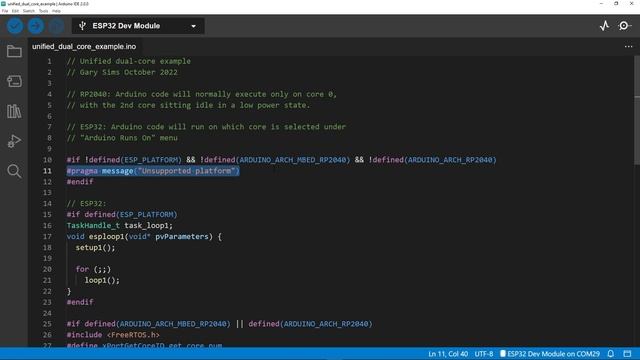Viewport: 640px width, 360px height.
Task: Click the 'void esploop1' function line
Action: coord(144,236)
